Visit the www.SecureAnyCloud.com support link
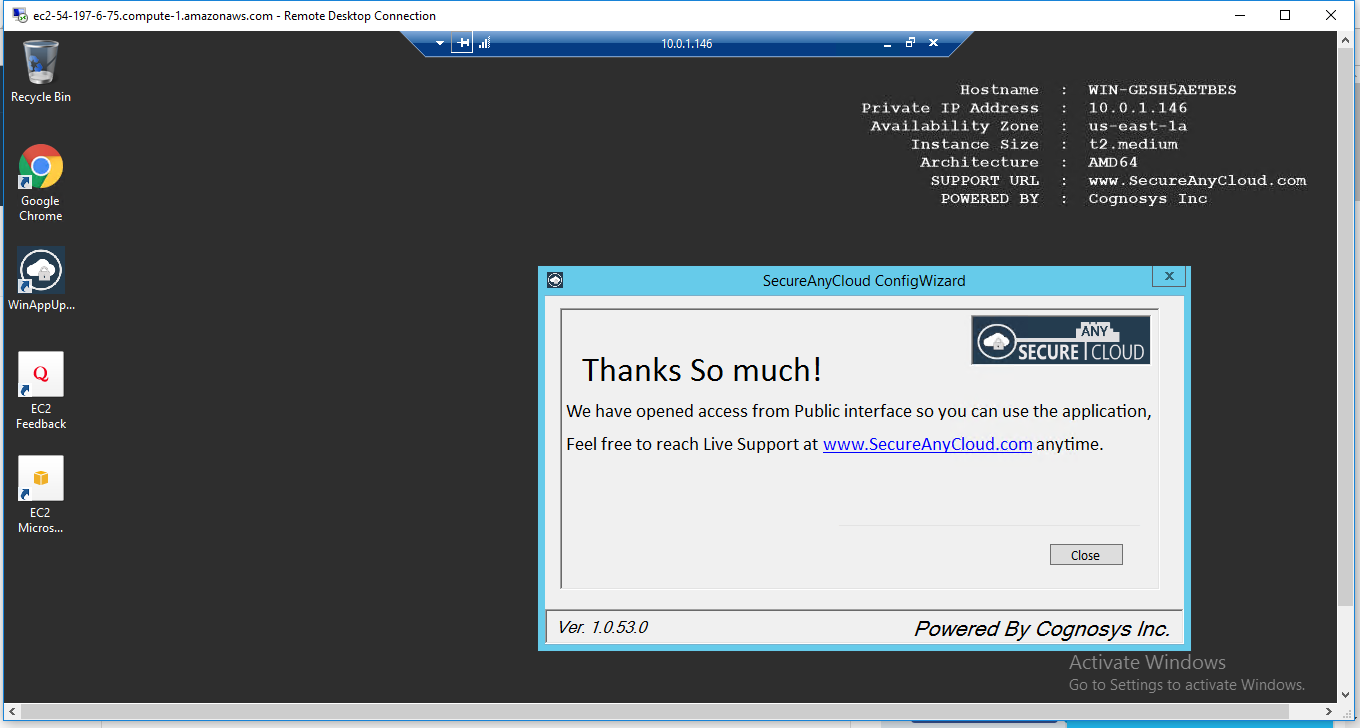This screenshot has width=1360, height=728. click(x=926, y=444)
